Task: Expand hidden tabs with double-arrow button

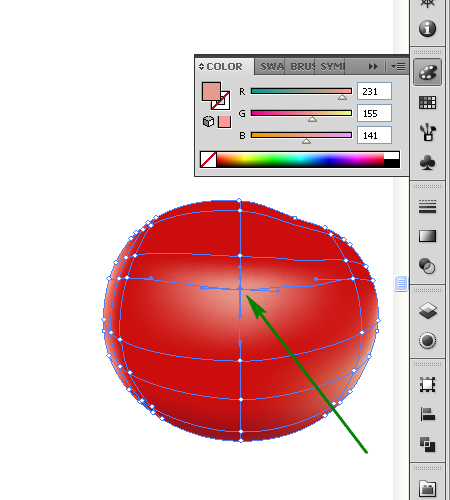Action: point(373,67)
